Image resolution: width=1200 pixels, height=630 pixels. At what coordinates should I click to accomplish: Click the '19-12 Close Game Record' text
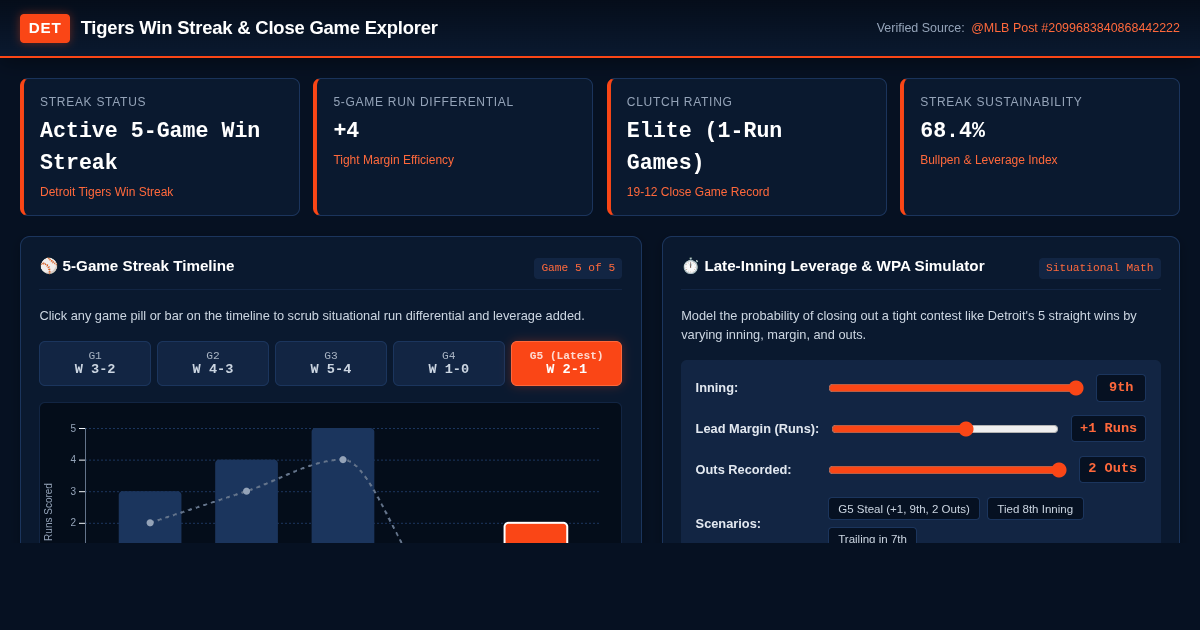(698, 192)
